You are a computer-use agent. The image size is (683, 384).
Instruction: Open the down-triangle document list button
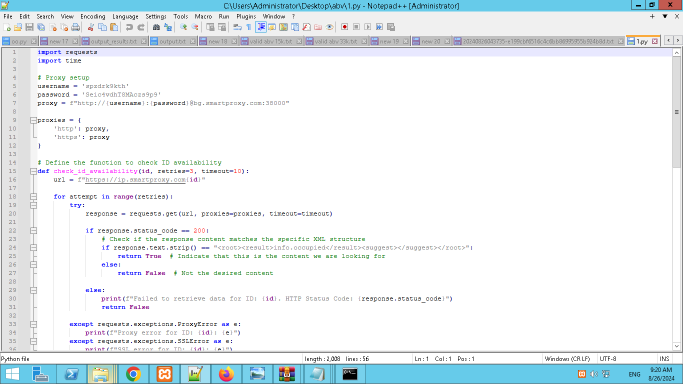pyautogui.click(x=665, y=17)
